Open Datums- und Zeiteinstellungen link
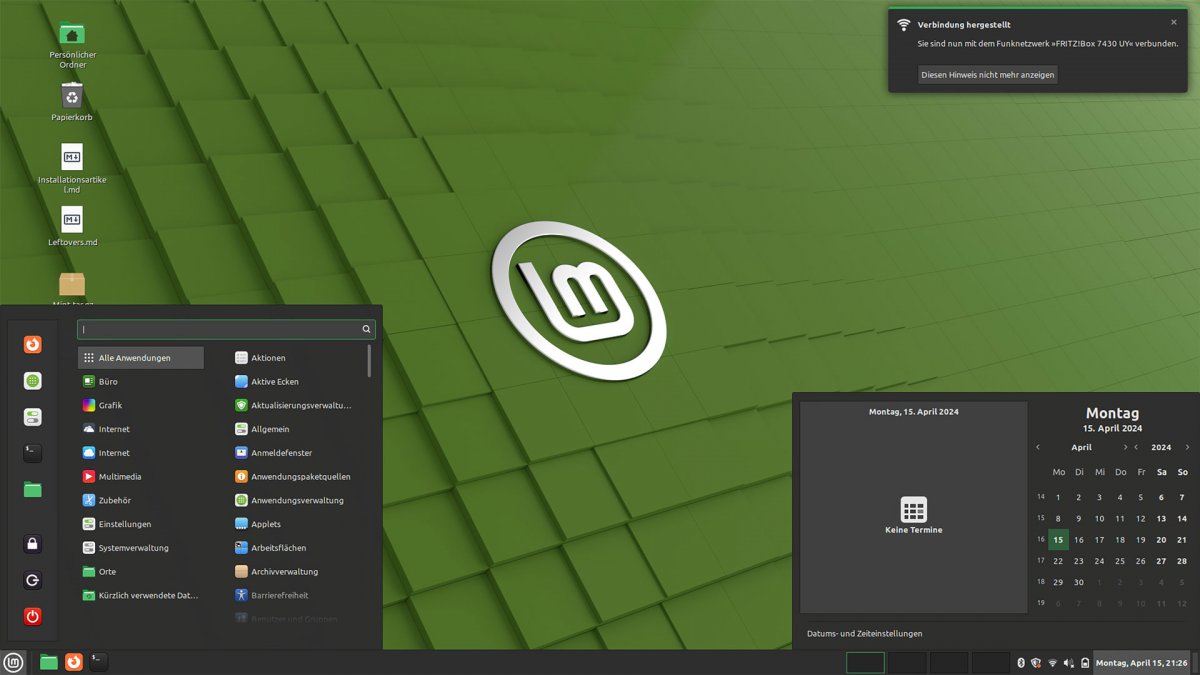The width and height of the screenshot is (1200, 675). pyautogui.click(x=864, y=633)
